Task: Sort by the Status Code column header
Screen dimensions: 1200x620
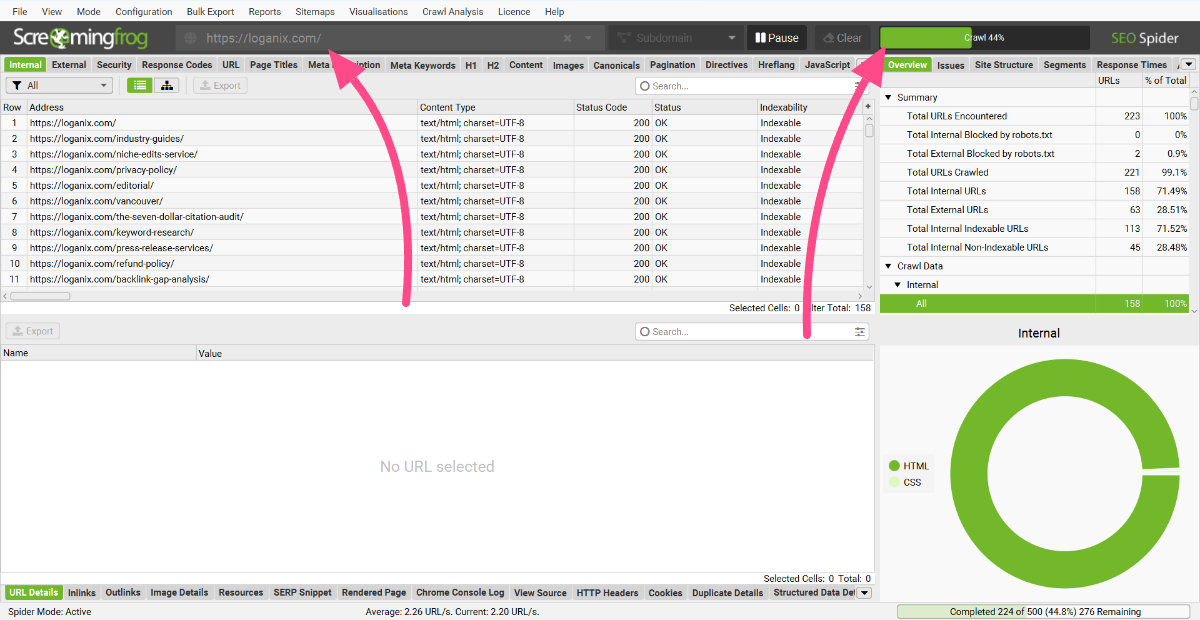Action: [x=612, y=107]
